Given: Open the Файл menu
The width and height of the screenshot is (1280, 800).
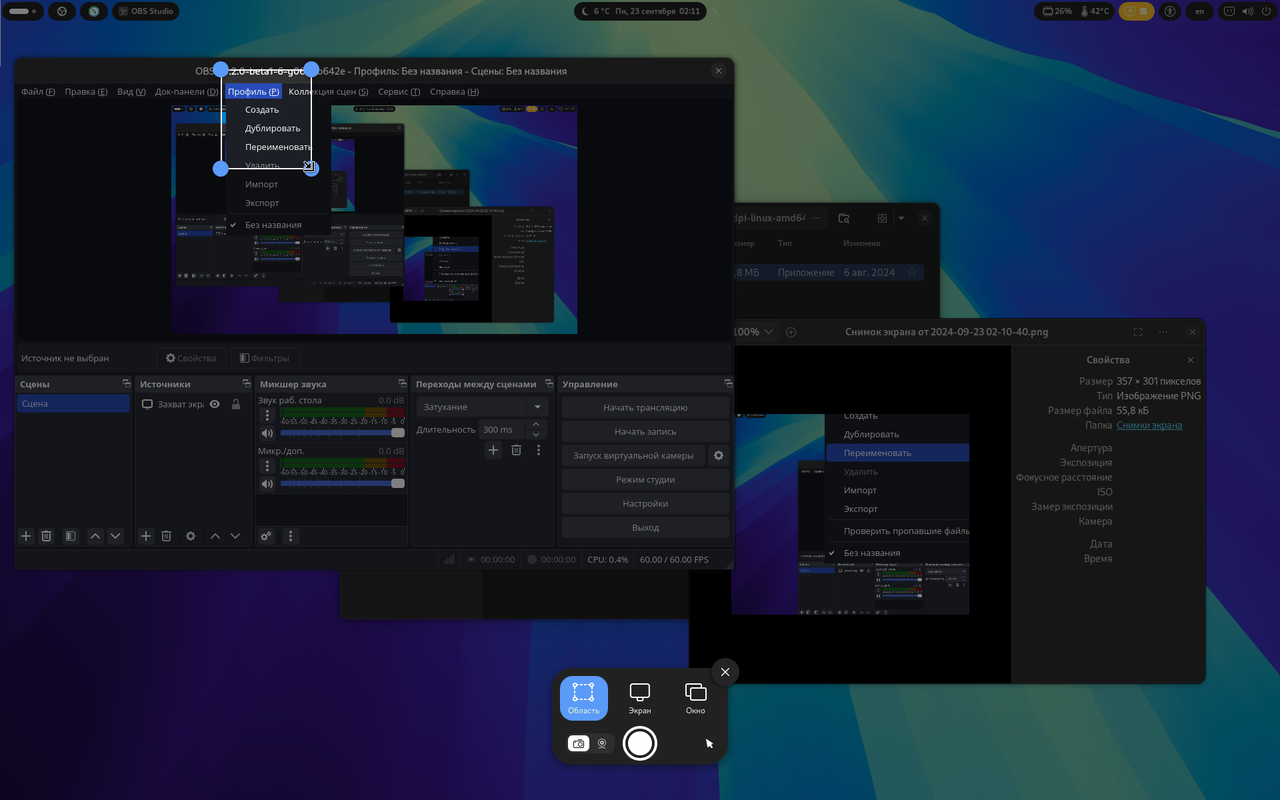Looking at the screenshot, I should (x=38, y=92).
